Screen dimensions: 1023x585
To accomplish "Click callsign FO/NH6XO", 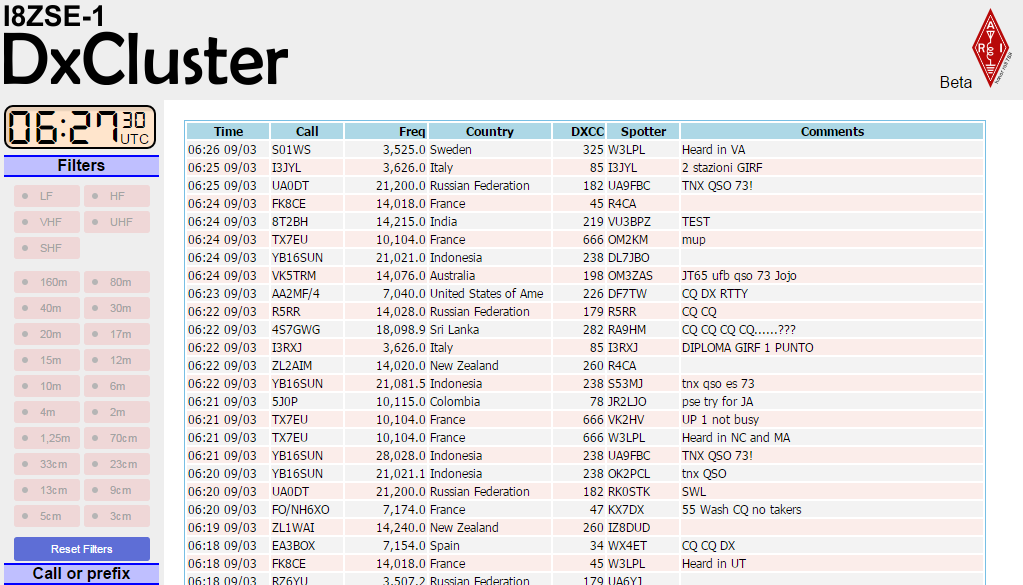I will [x=300, y=510].
